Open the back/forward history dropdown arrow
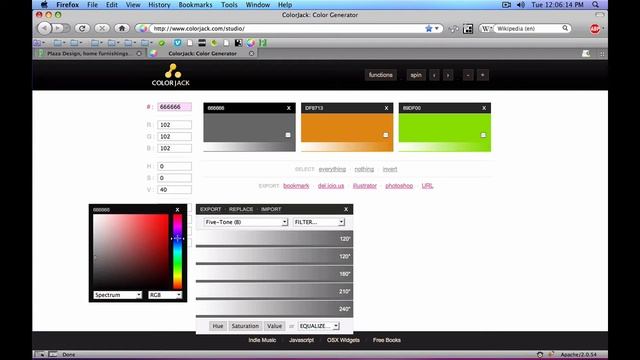The image size is (640, 360). 67,28
